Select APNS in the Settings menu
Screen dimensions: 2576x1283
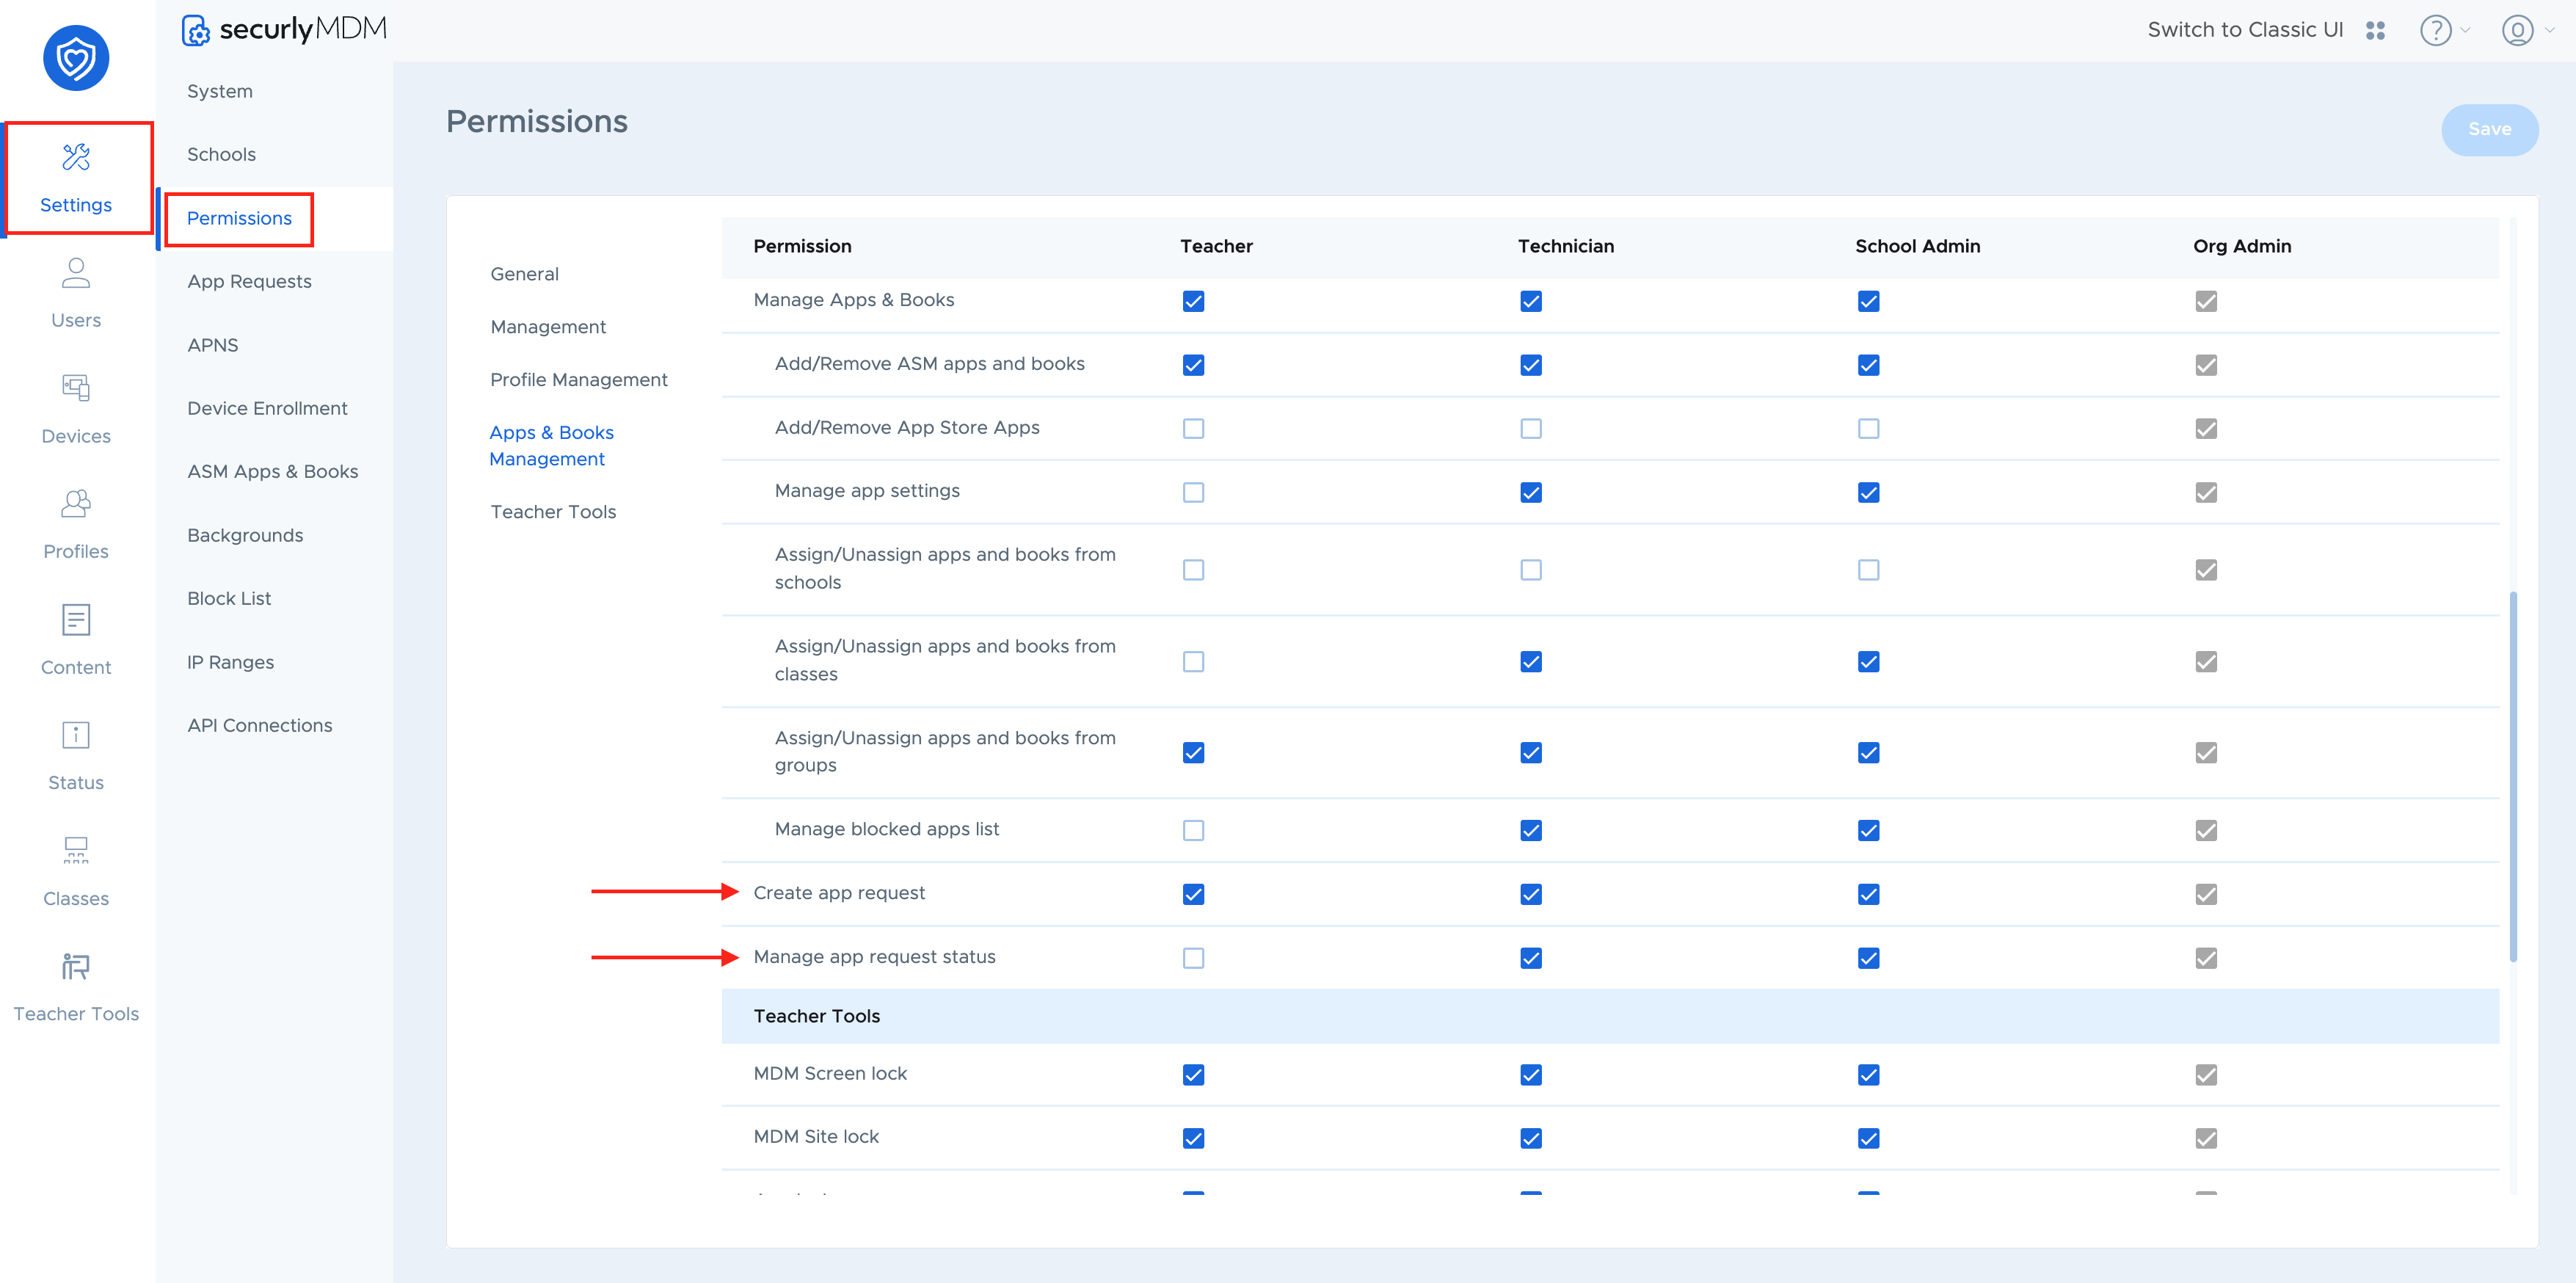coord(212,344)
